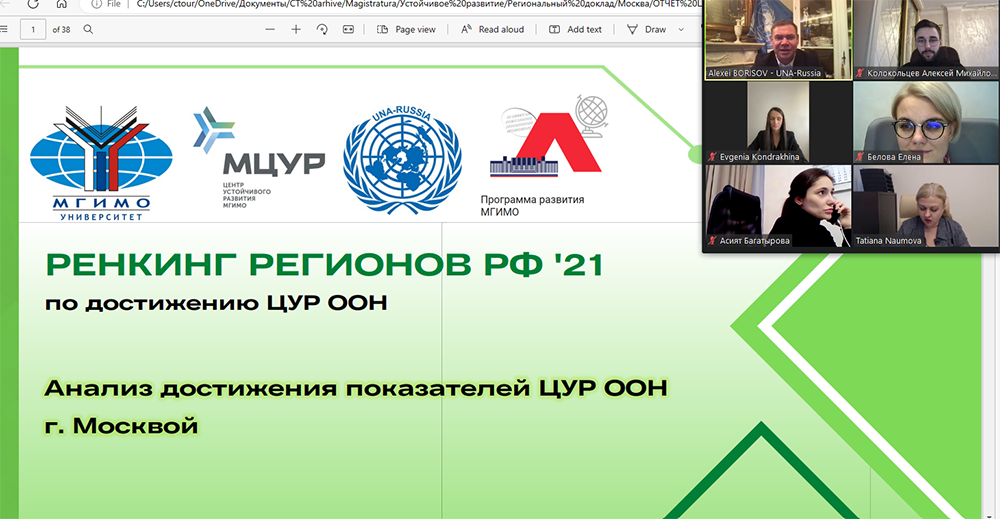Click muted mic icon beside Асият Багатырова
The width and height of the screenshot is (1000, 519).
(712, 240)
